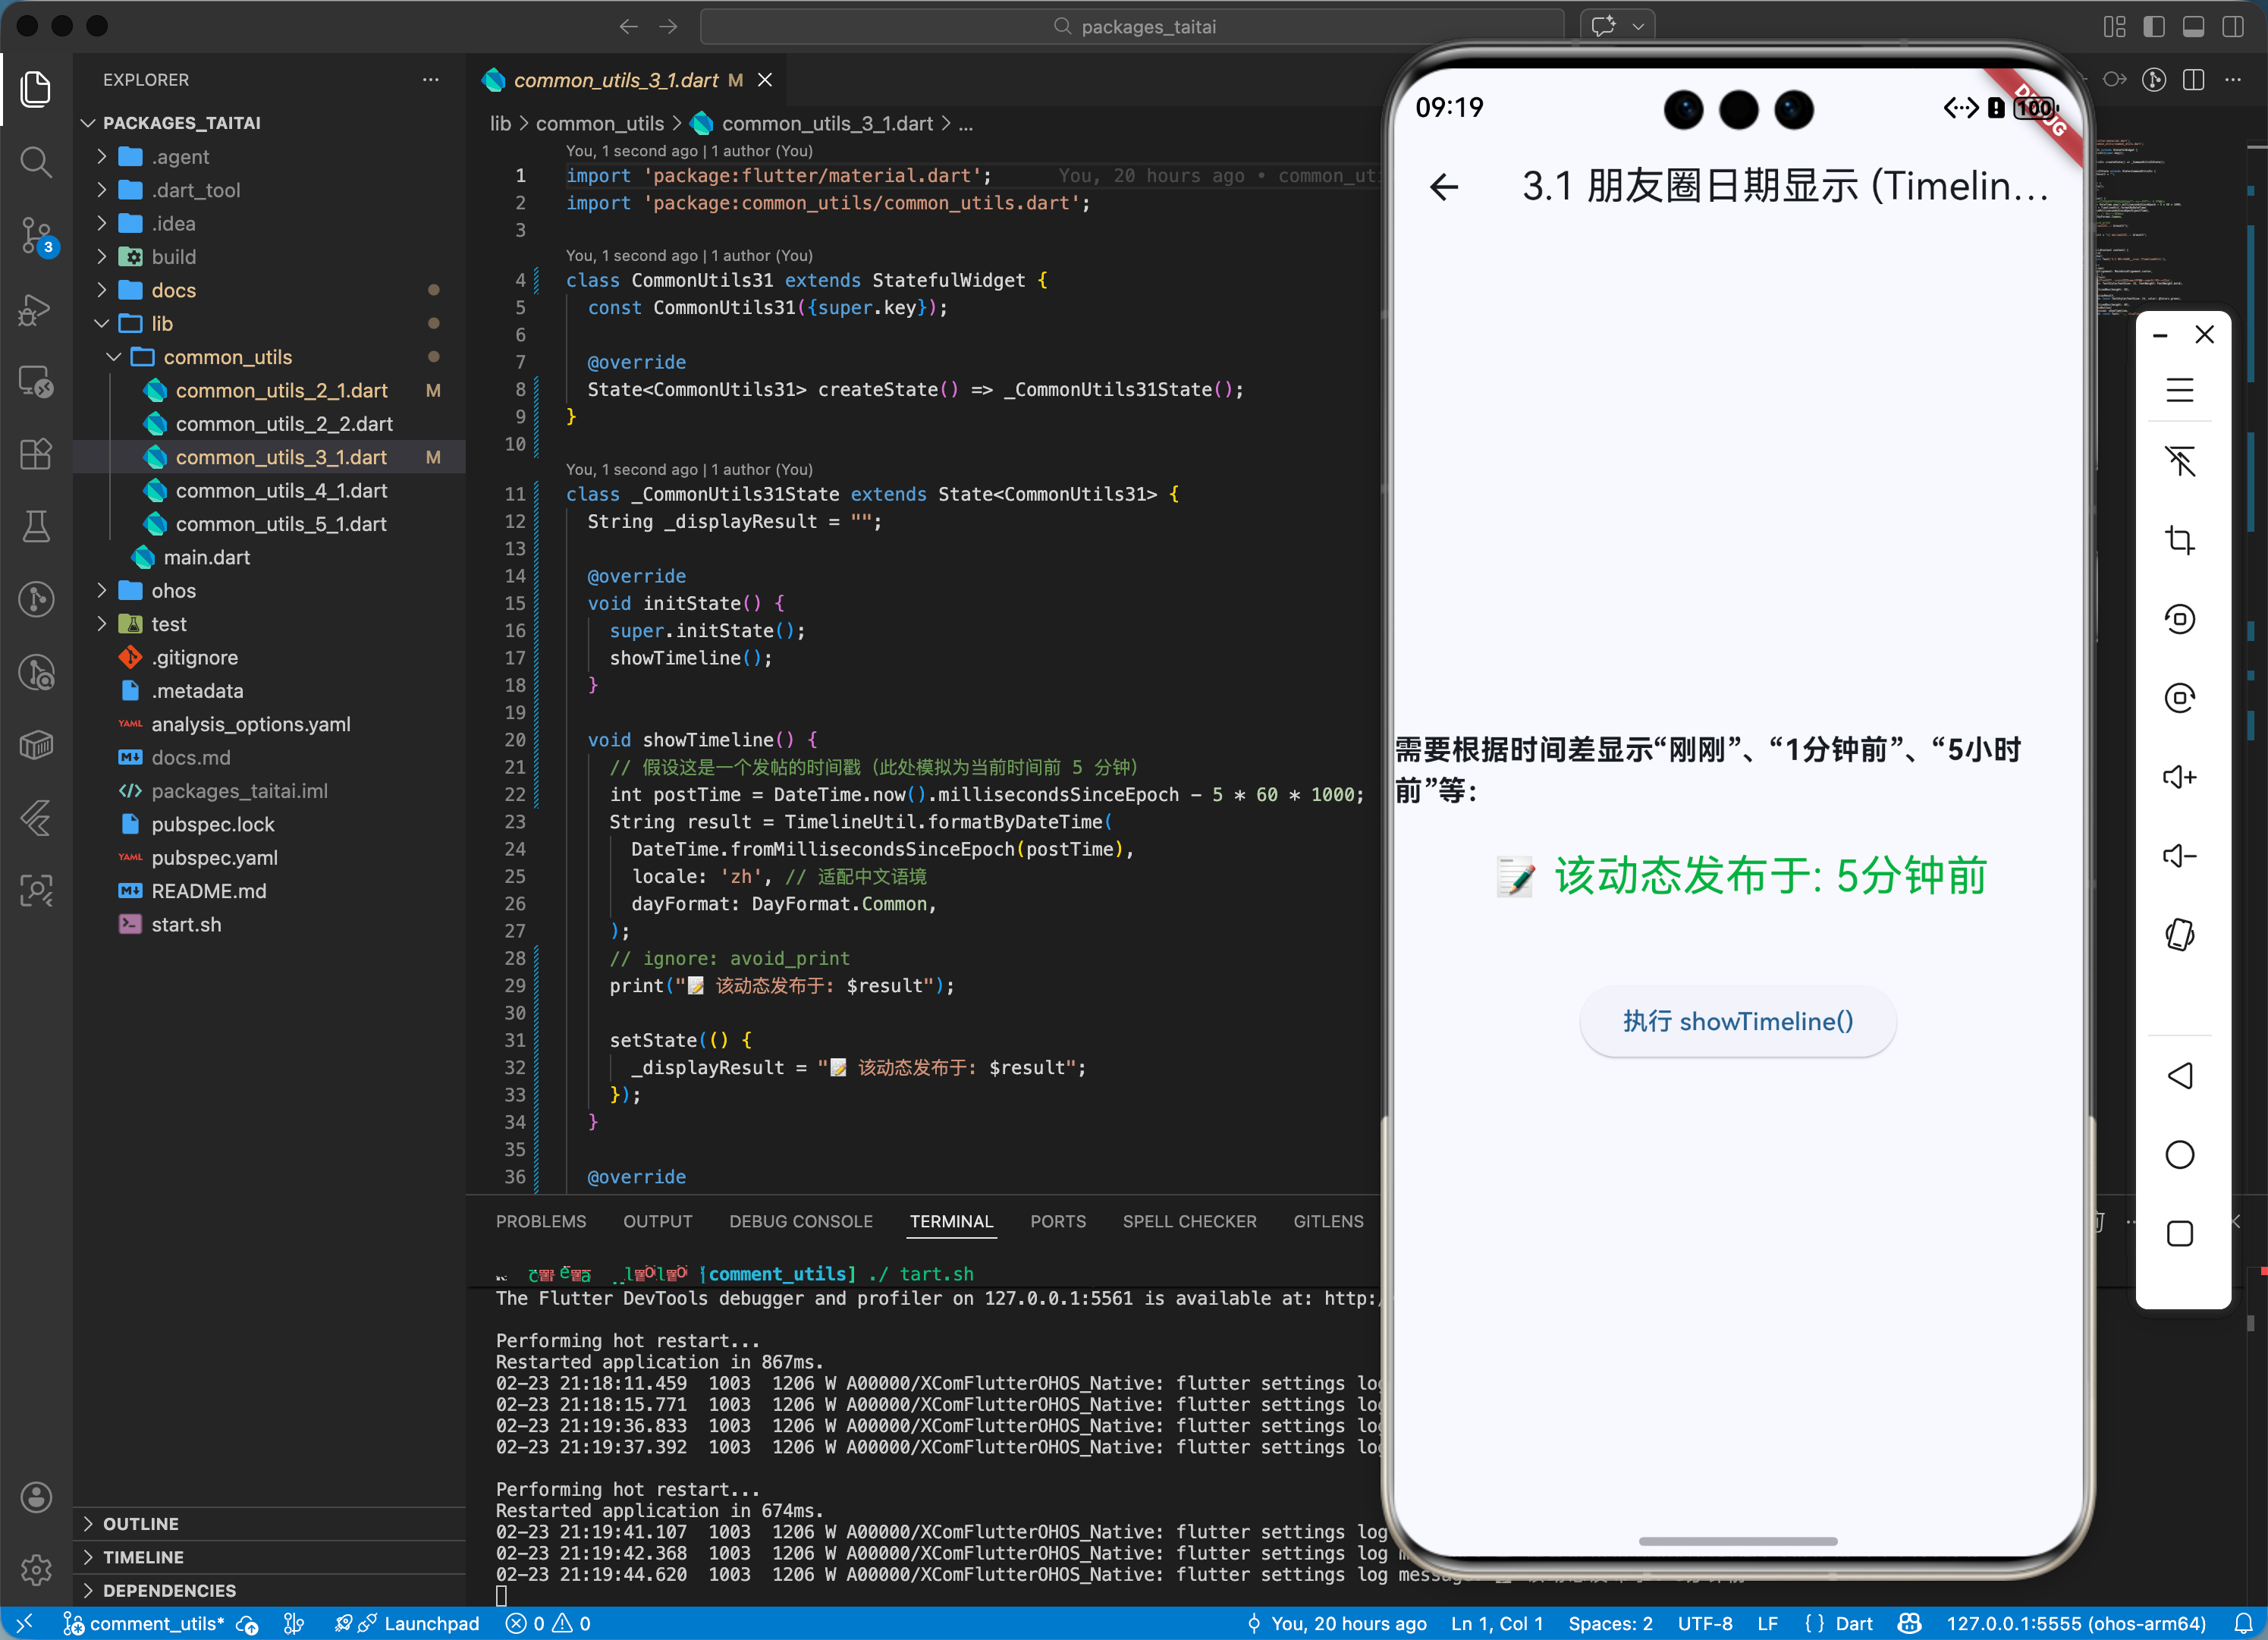Switch to DEBUG CONSOLE tab
2268x1640 pixels.
[x=800, y=1221]
